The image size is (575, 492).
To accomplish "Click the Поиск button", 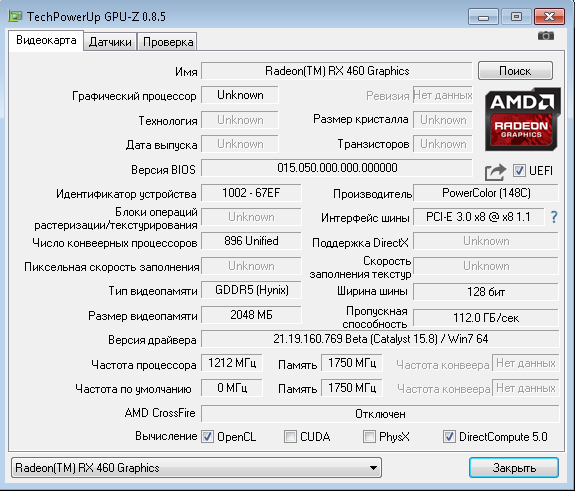I will (x=515, y=71).
